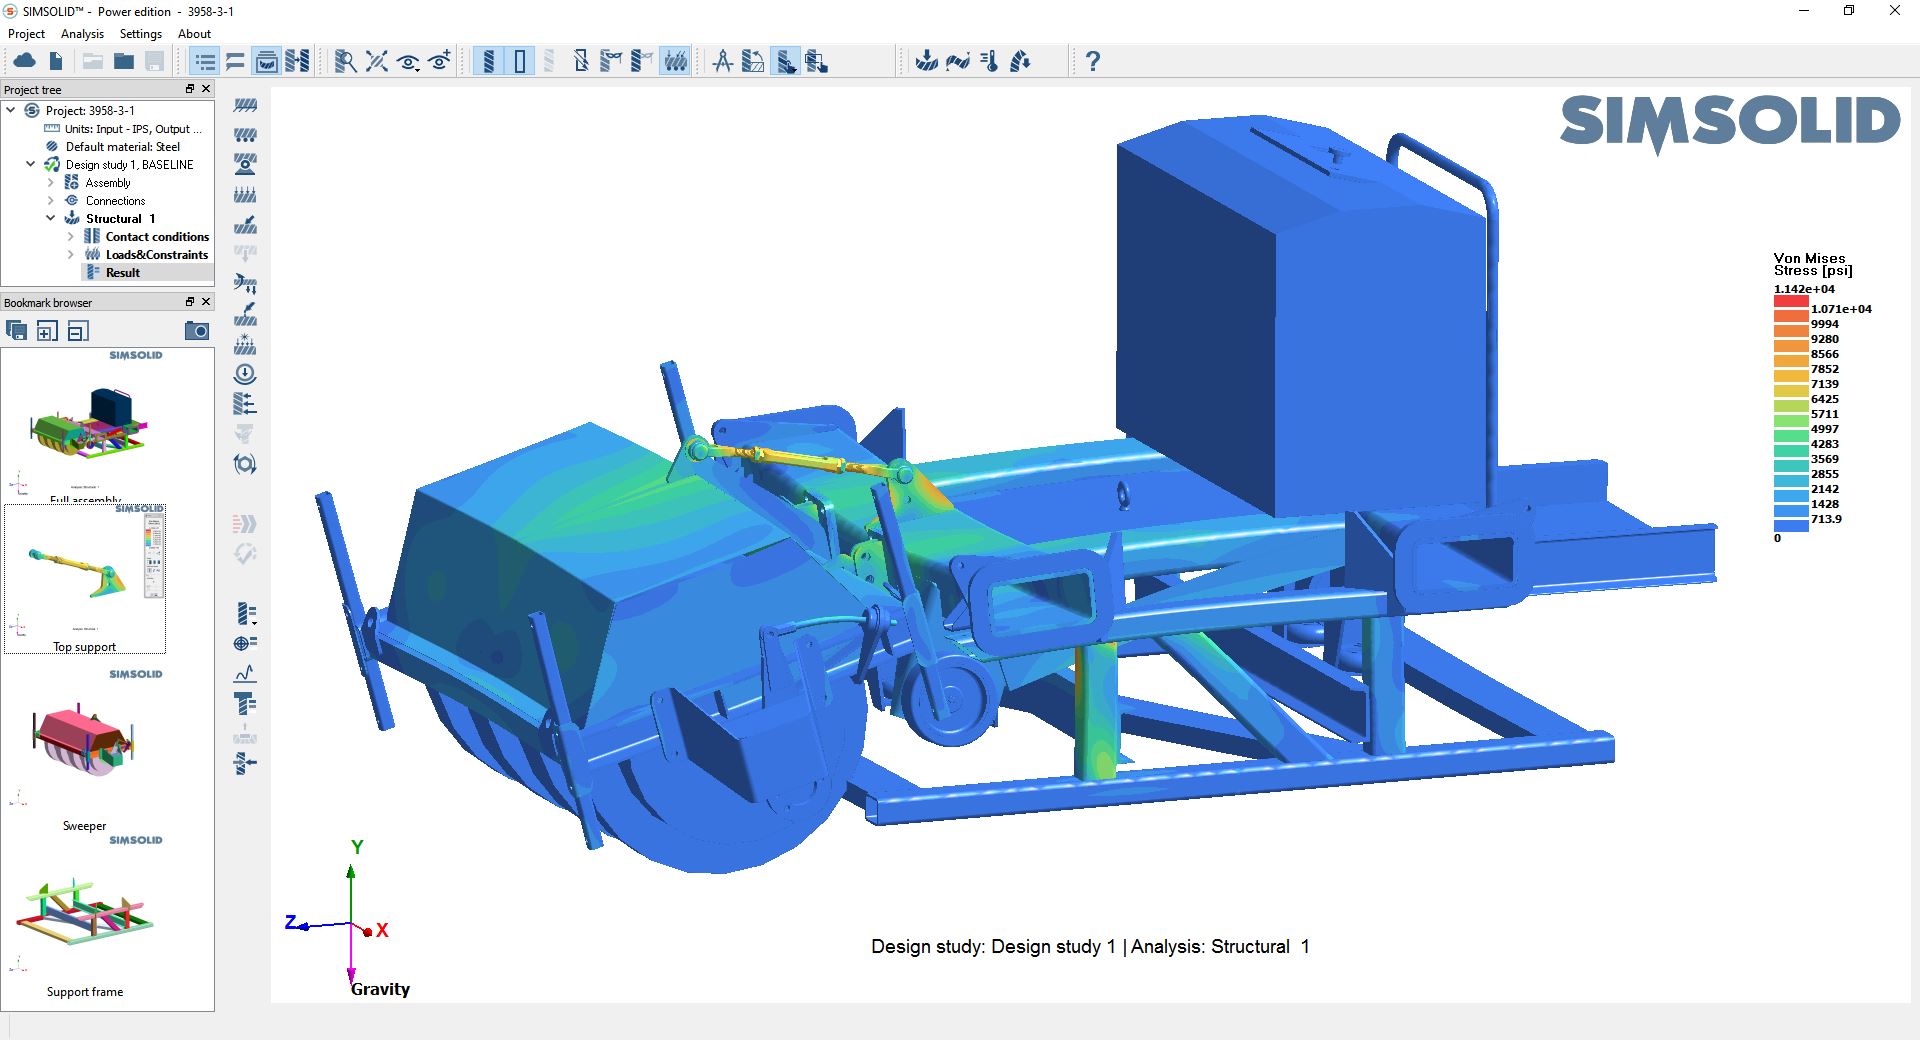Create a new project via toolbar icon
Screen dimensions: 1920x1040
(56, 60)
